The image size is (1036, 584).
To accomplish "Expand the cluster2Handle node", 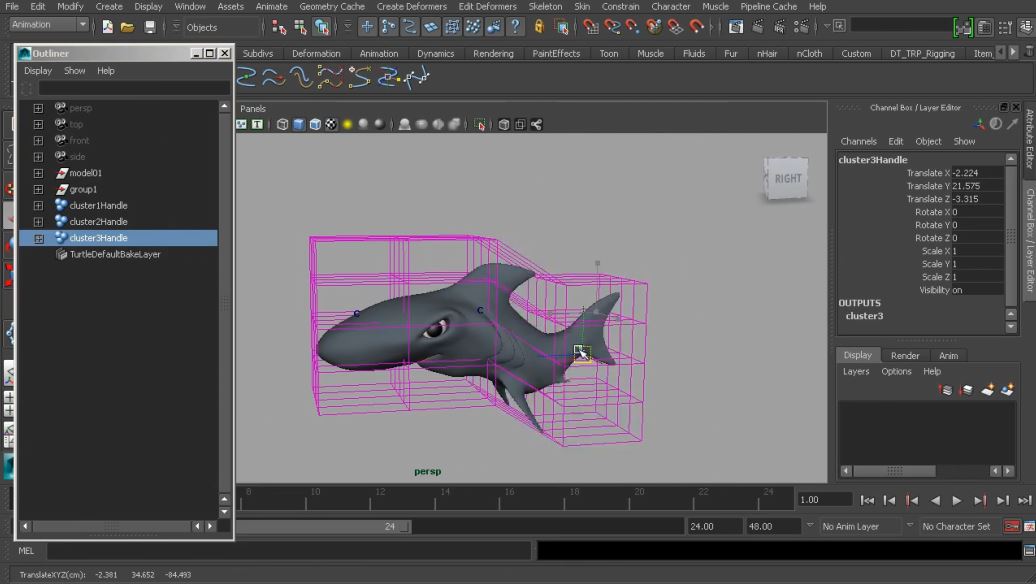I will (x=38, y=222).
